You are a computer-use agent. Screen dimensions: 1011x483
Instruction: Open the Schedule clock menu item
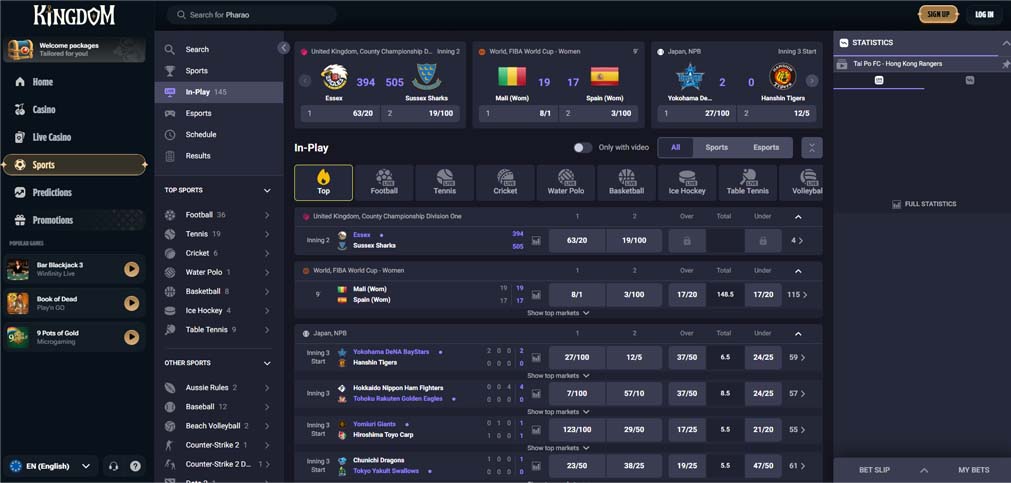point(219,135)
